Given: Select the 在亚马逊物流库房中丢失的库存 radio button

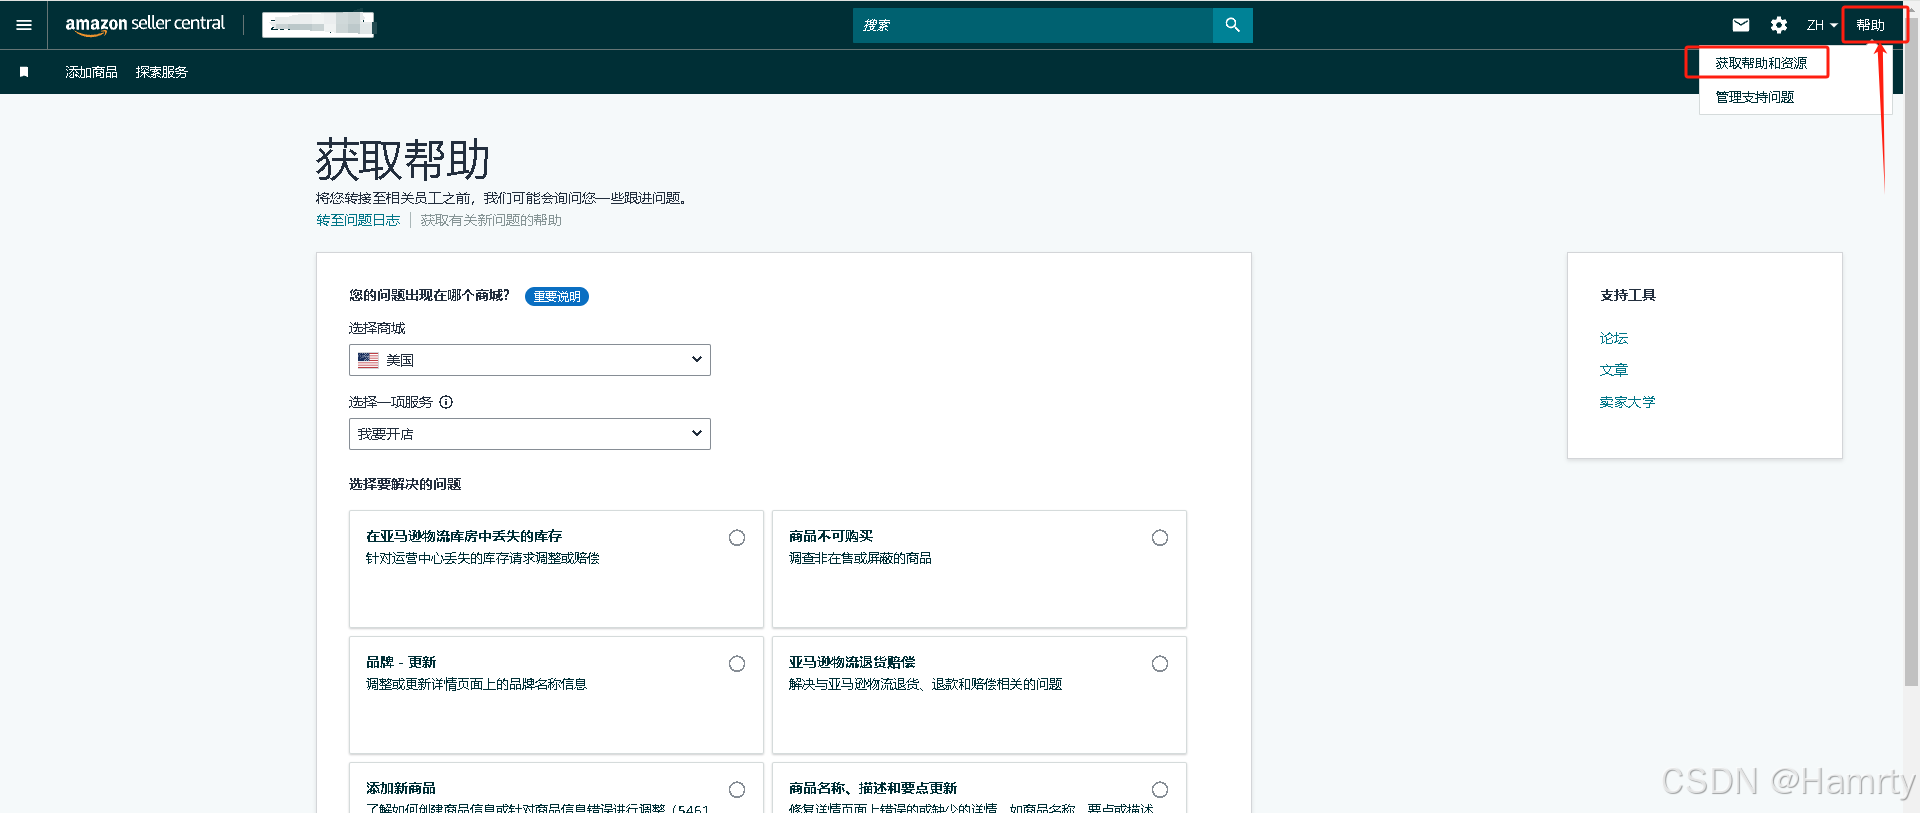Looking at the screenshot, I should coord(737,538).
